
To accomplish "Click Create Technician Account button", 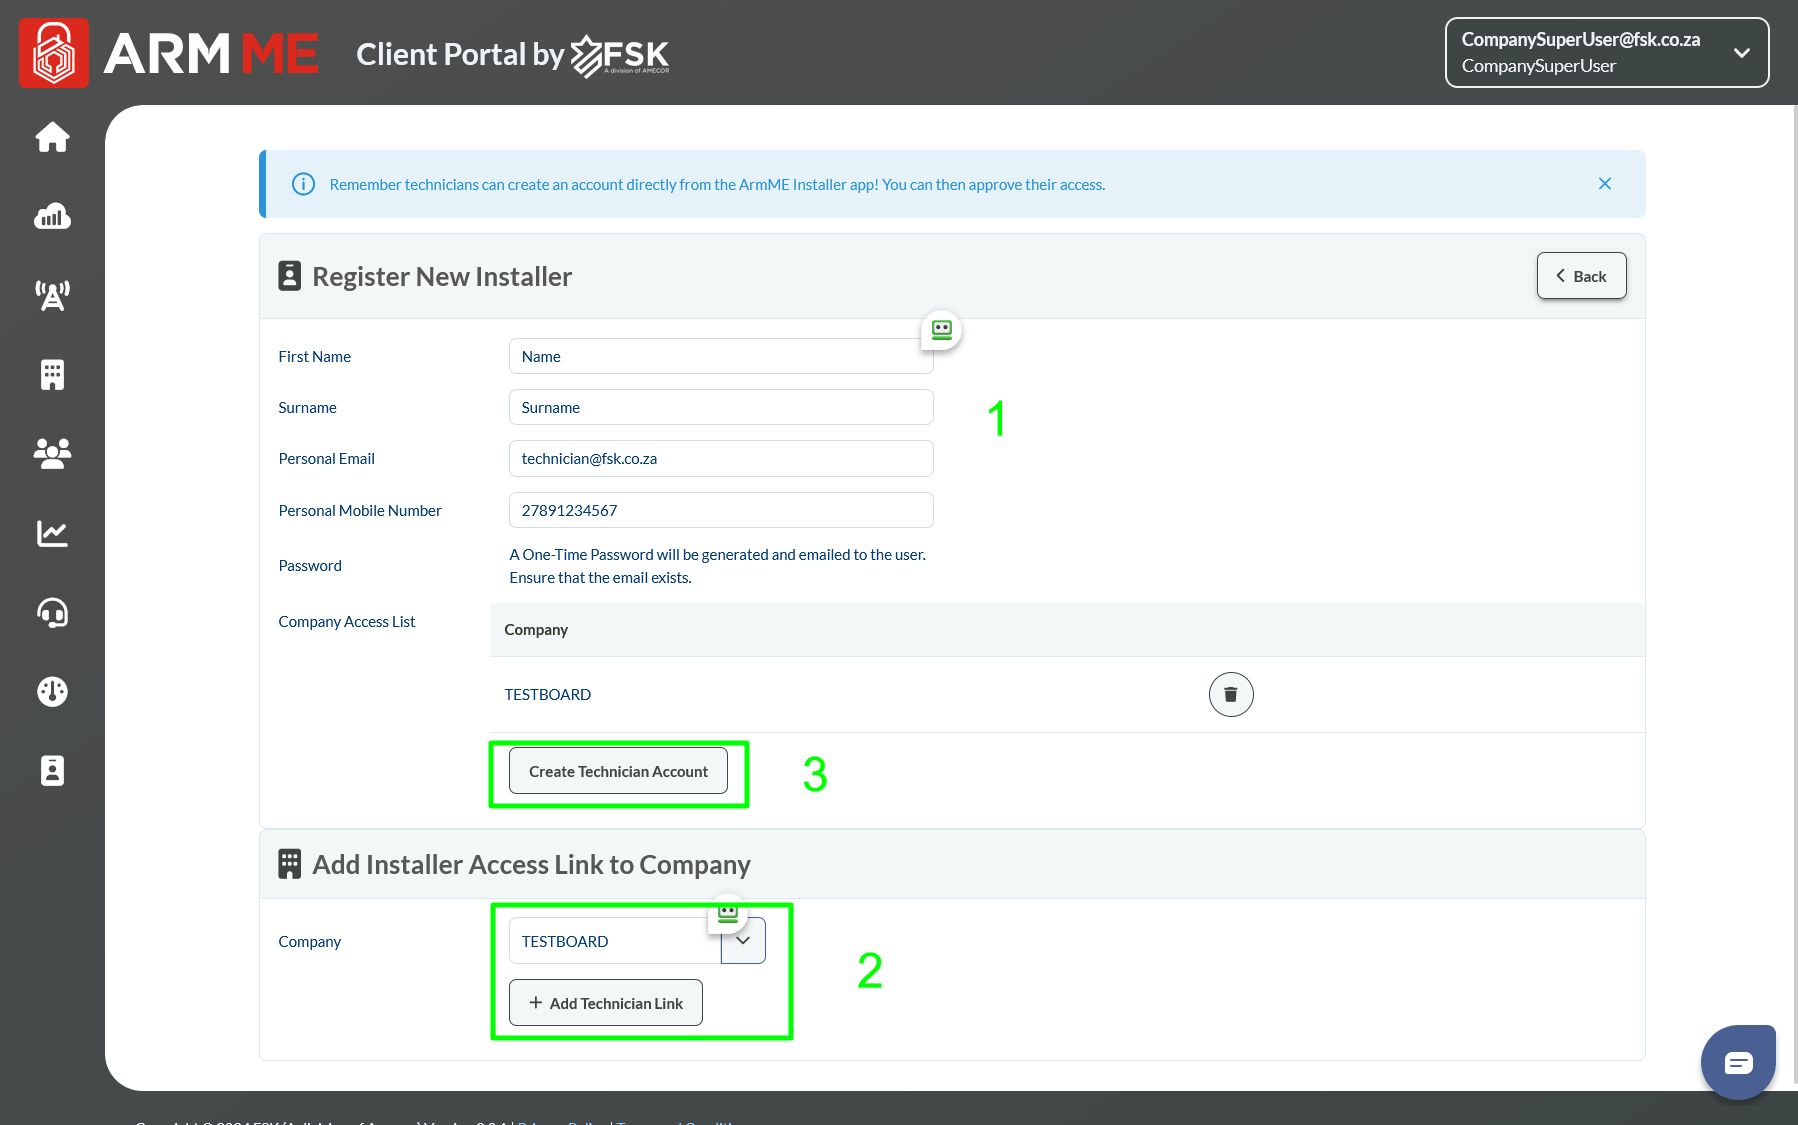I will (618, 771).
